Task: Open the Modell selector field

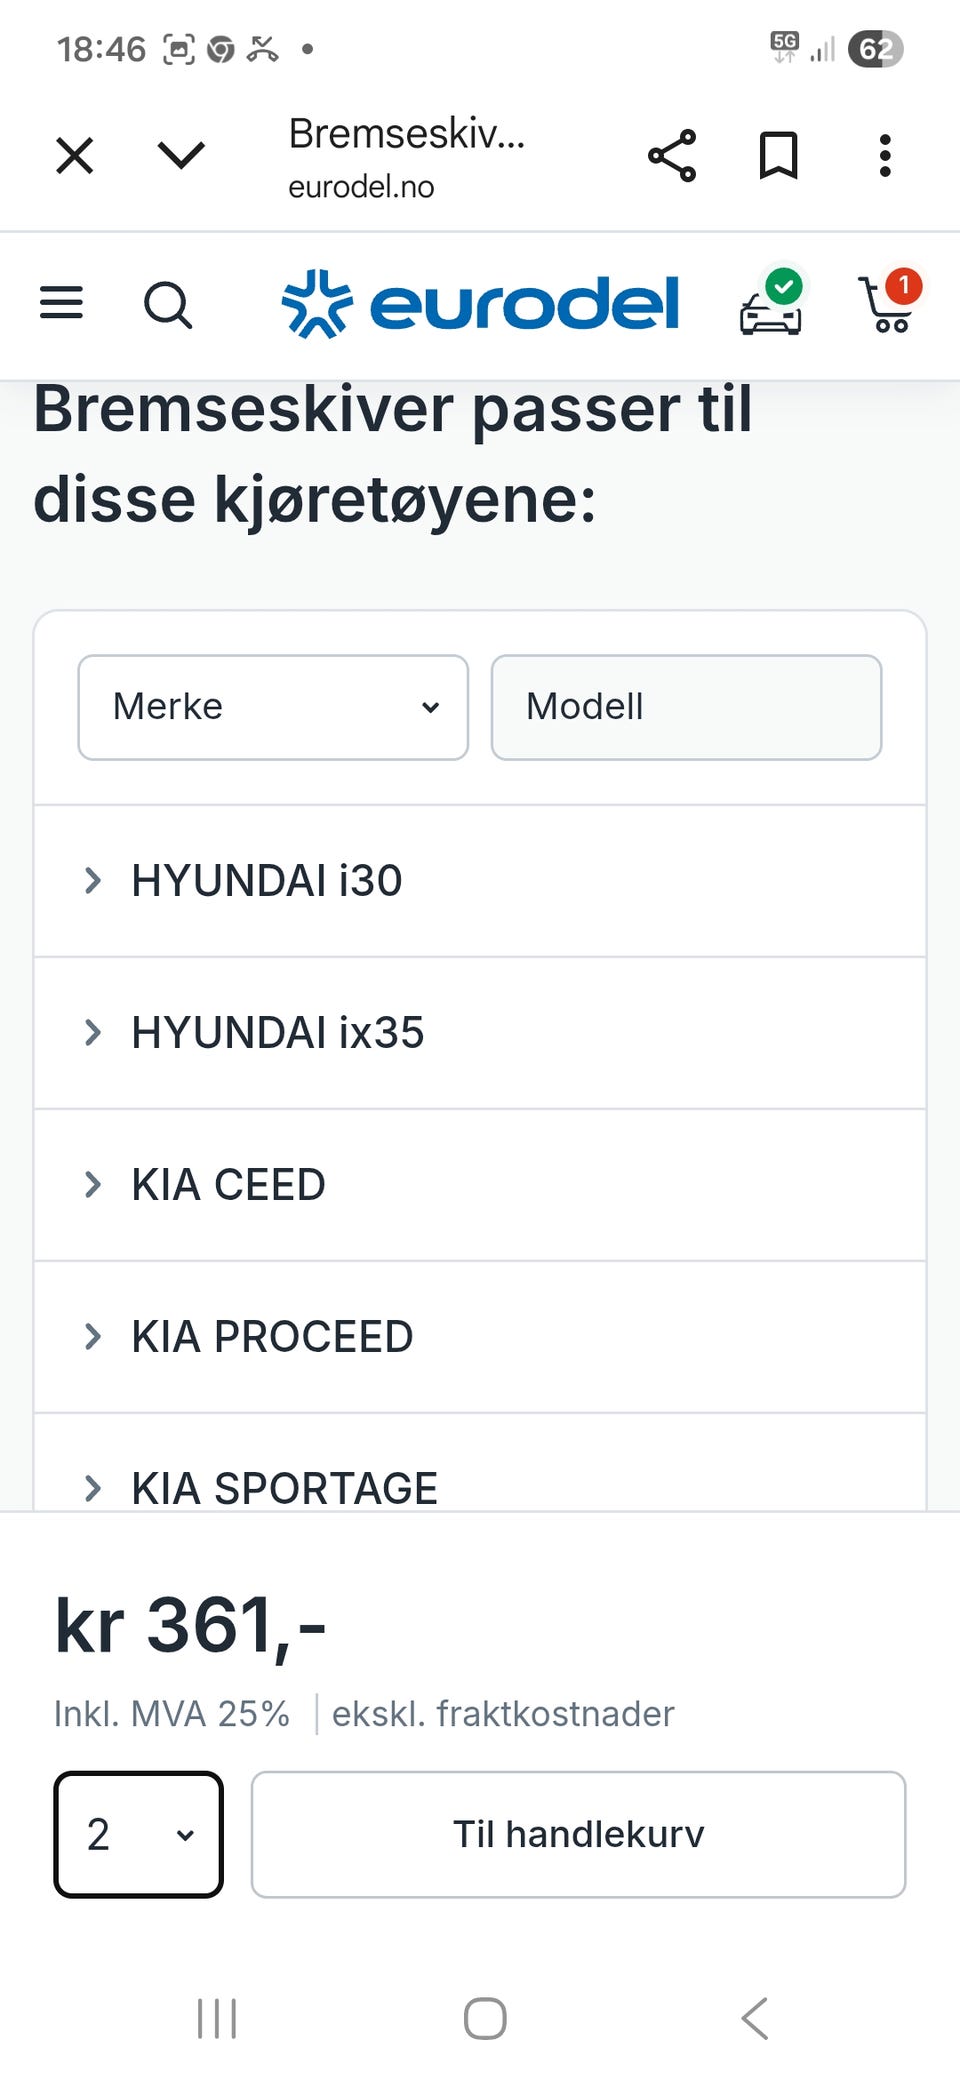Action: [x=686, y=707]
